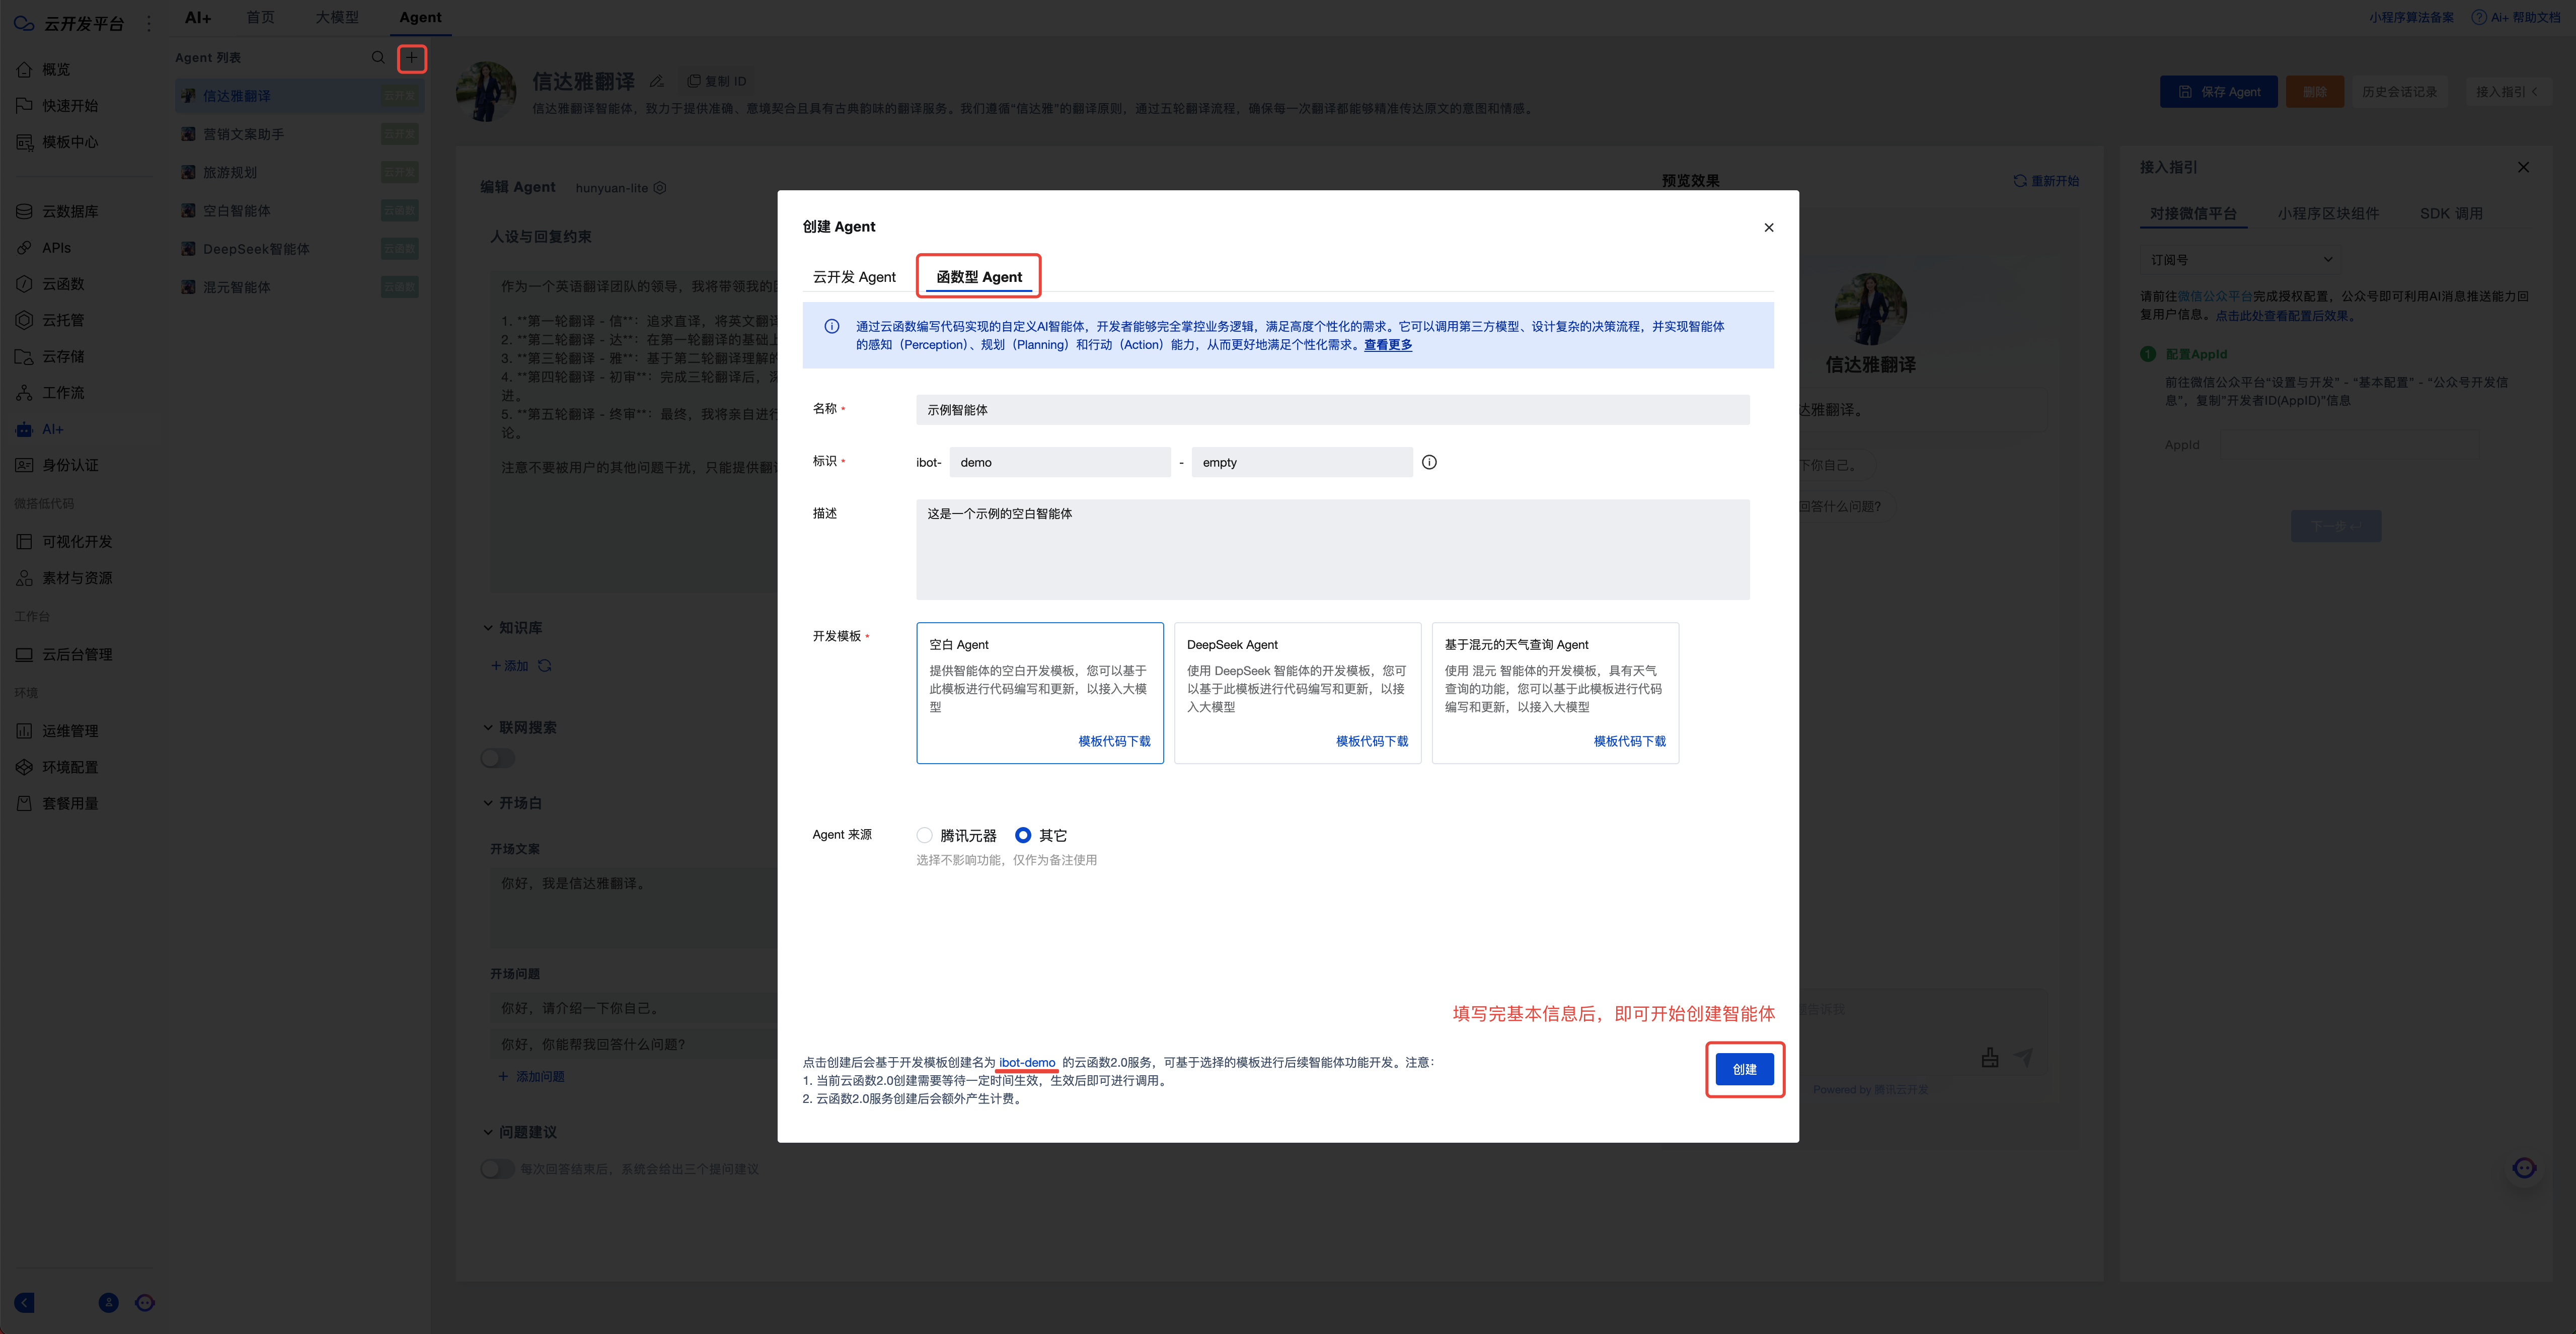2576x1334 pixels.
Task: Click the edit pencil beside 信达雅翻译 title
Action: (657, 81)
